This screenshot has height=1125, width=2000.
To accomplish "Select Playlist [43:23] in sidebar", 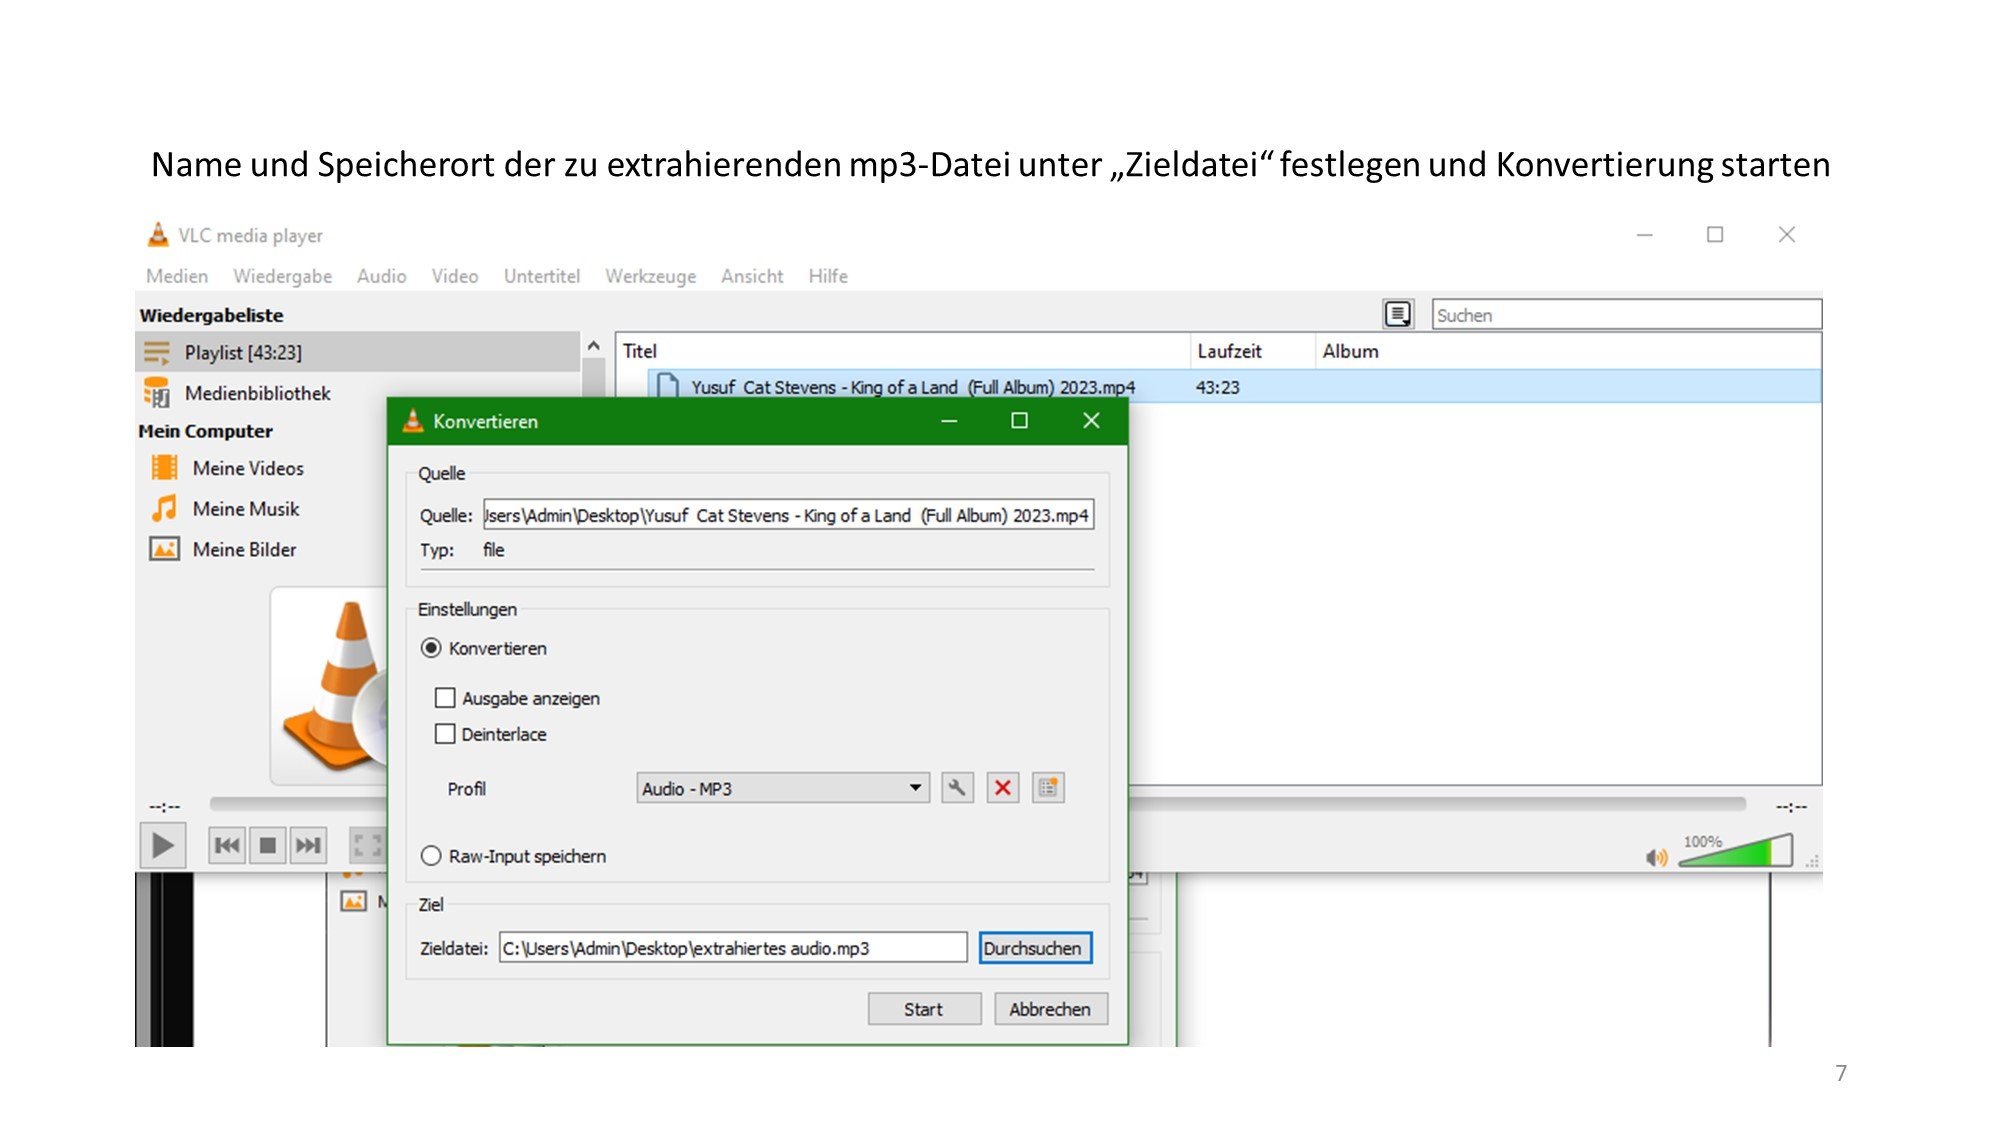I will [x=243, y=352].
